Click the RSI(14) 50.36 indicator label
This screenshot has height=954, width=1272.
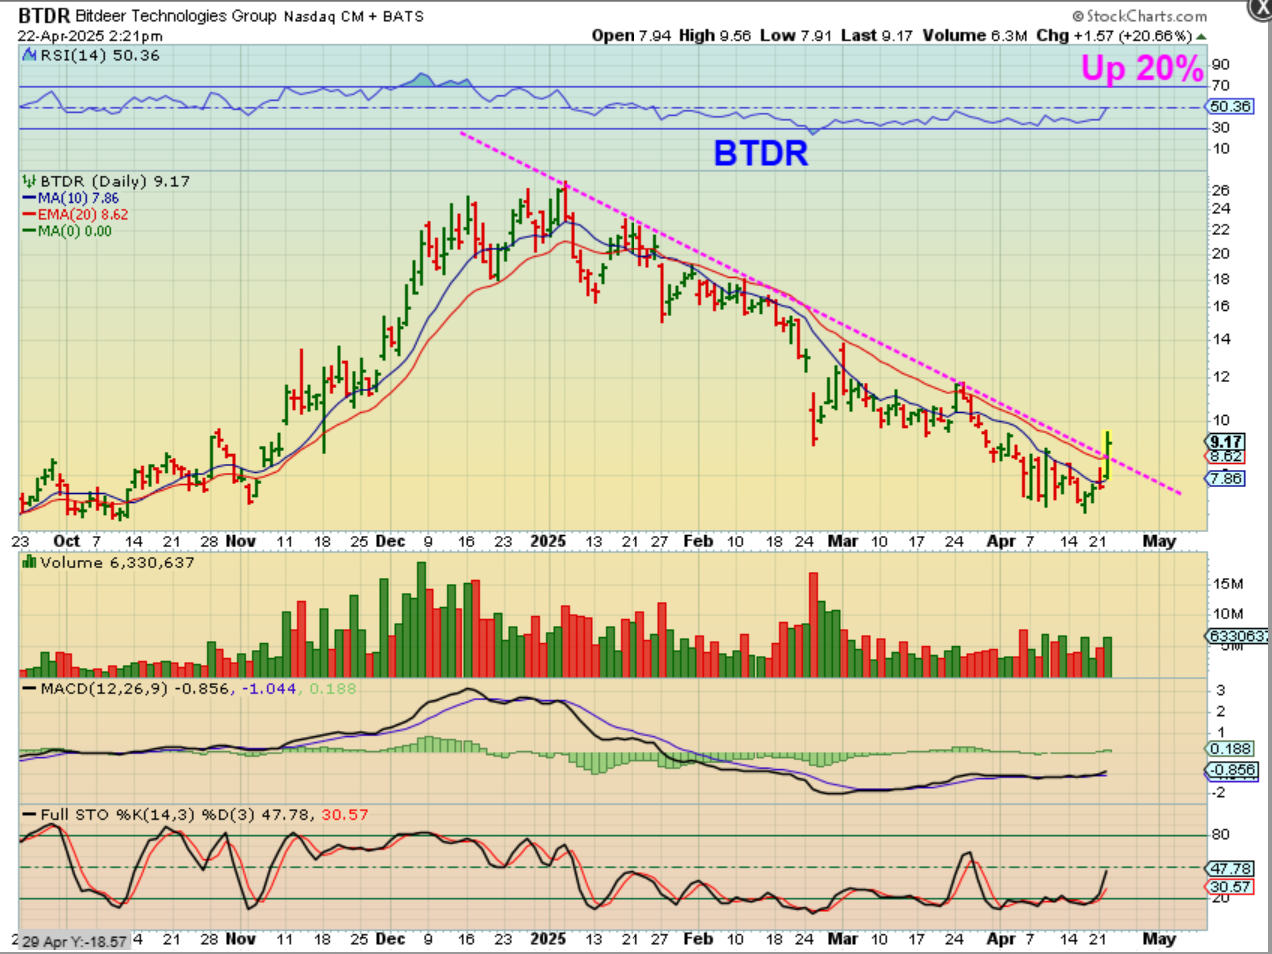click(x=100, y=56)
